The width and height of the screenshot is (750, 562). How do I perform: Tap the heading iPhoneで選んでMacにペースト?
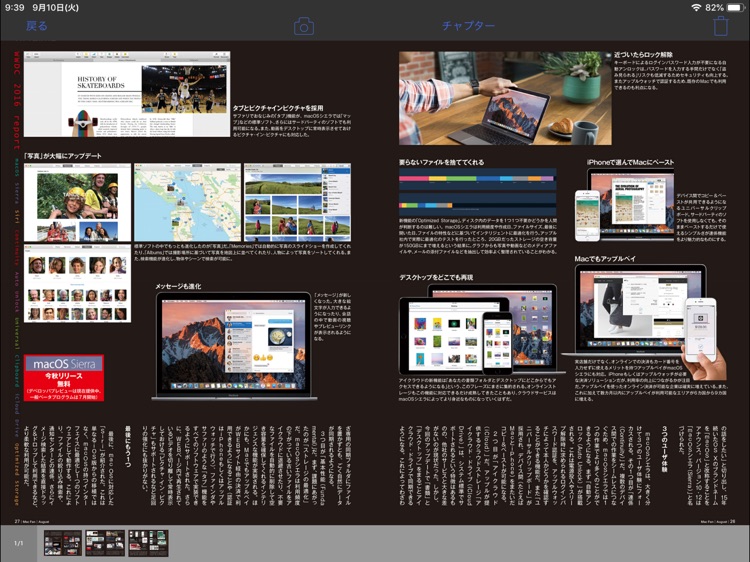click(630, 162)
